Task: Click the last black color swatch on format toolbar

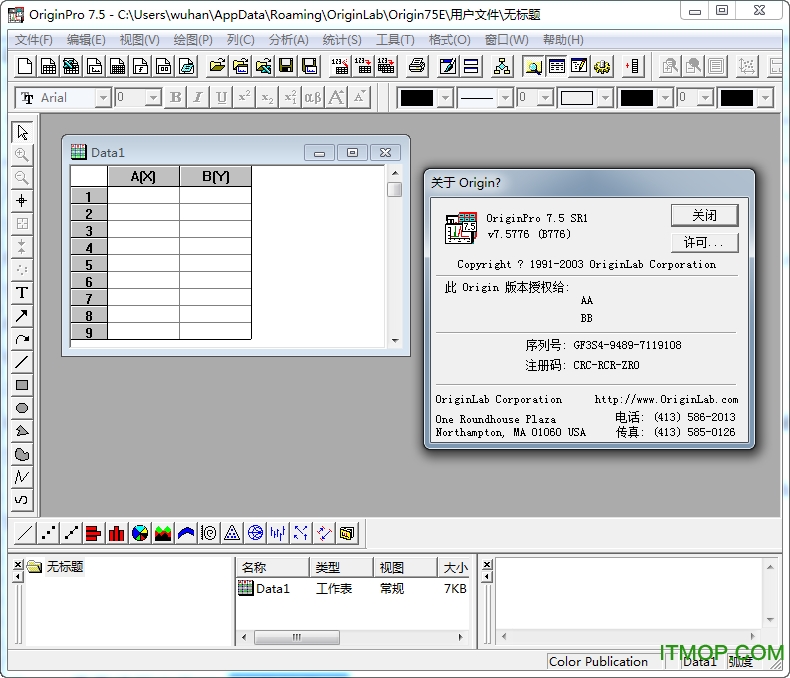Action: click(737, 98)
